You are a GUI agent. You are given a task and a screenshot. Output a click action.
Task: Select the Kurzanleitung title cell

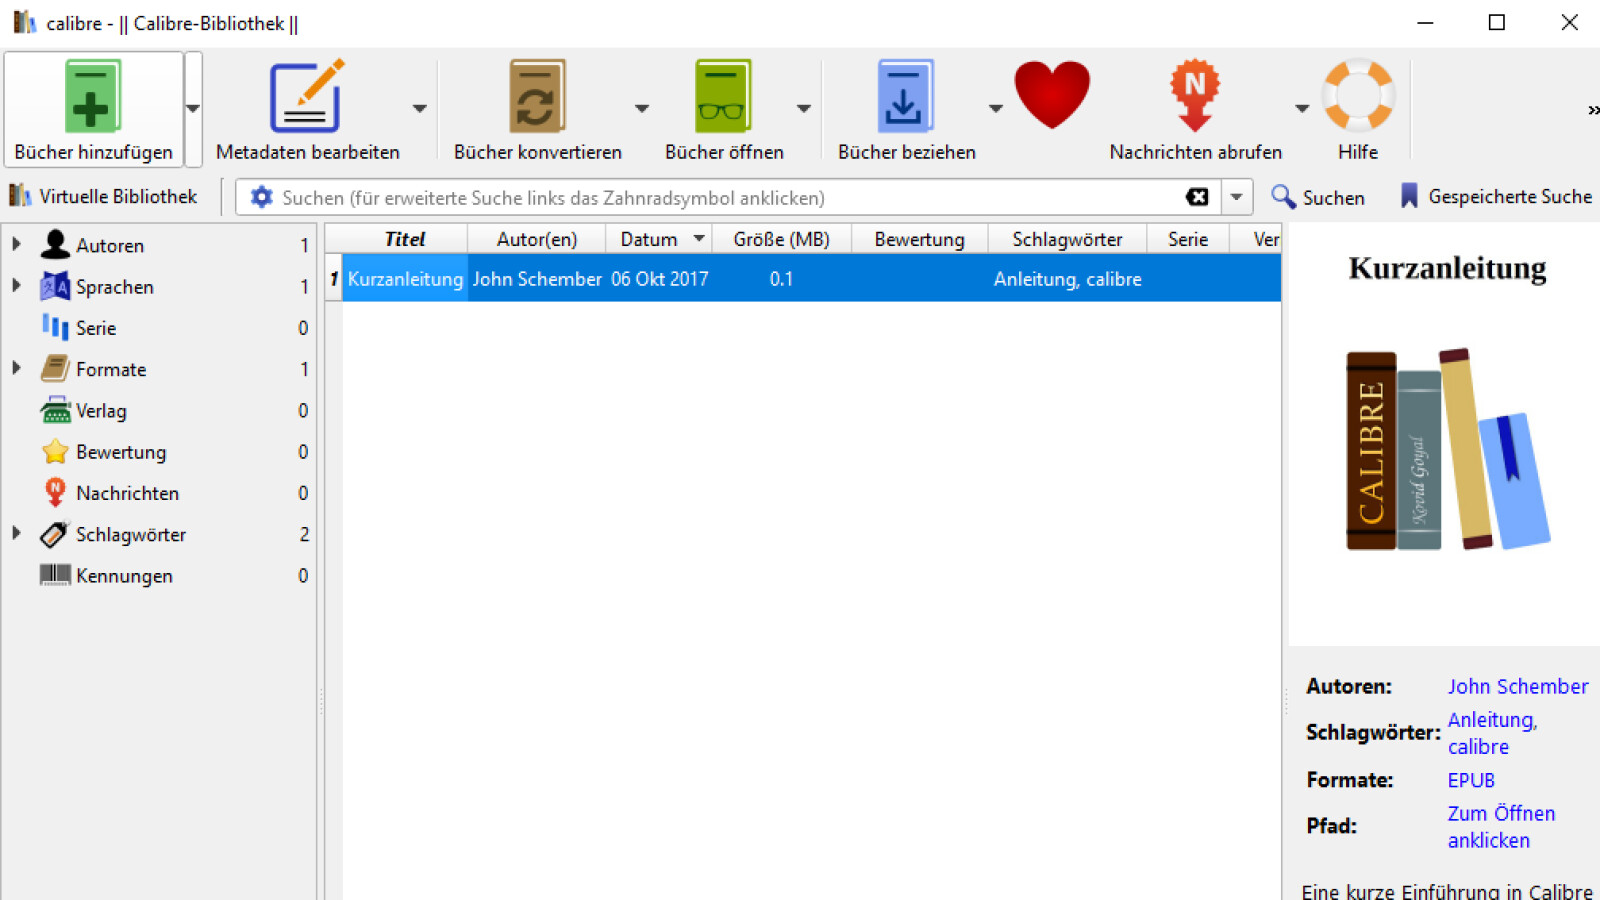[x=405, y=279]
